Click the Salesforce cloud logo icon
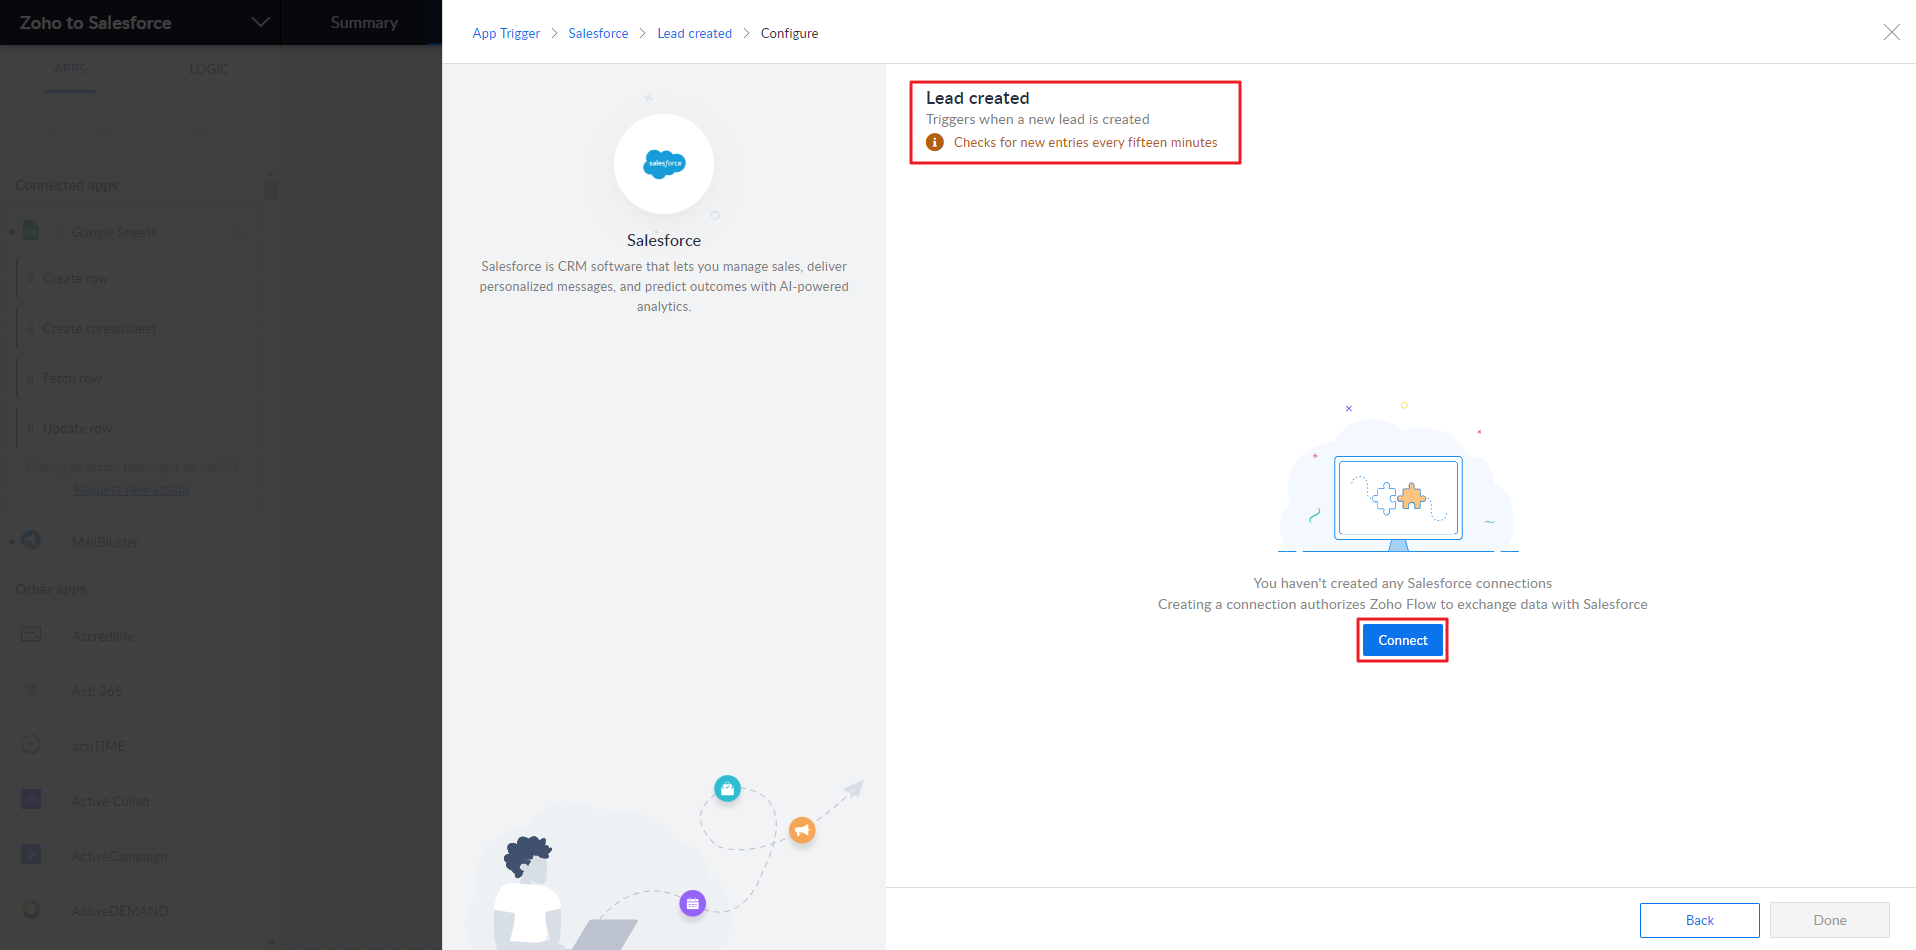The height and width of the screenshot is (950, 1916). pos(664,163)
